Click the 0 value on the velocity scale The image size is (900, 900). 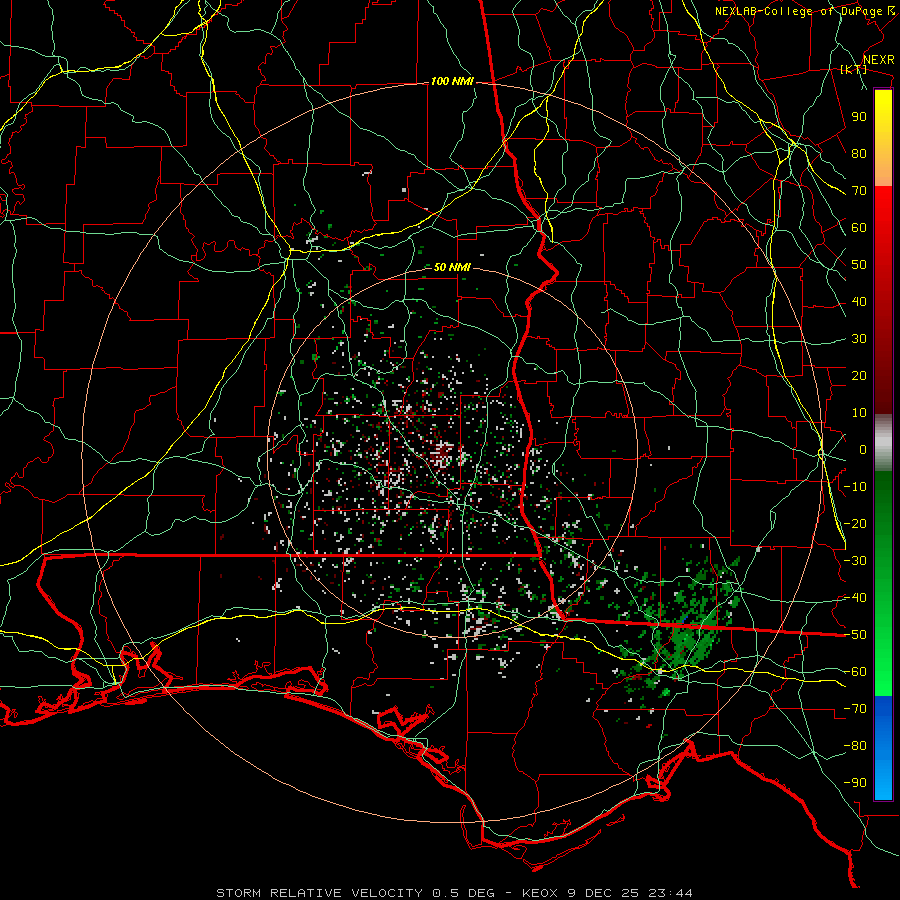point(863,449)
